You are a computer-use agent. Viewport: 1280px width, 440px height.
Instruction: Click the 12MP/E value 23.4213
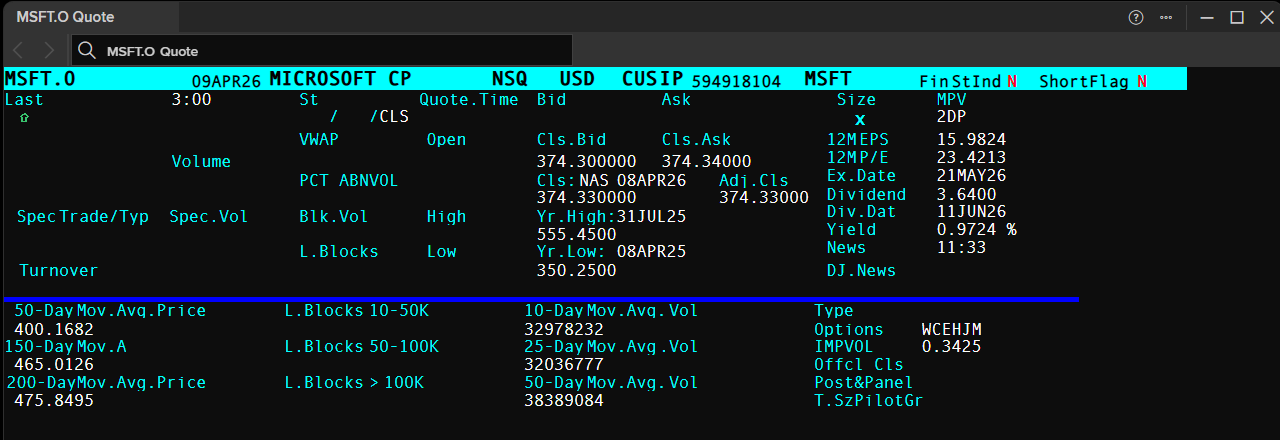[x=971, y=158]
